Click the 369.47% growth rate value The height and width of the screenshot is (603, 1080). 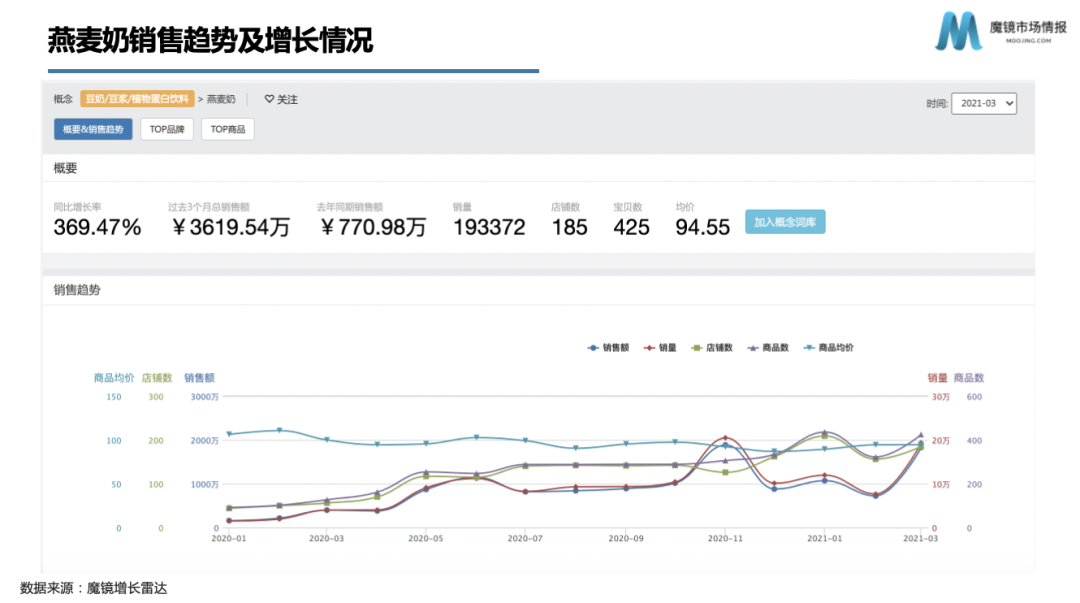[x=97, y=227]
